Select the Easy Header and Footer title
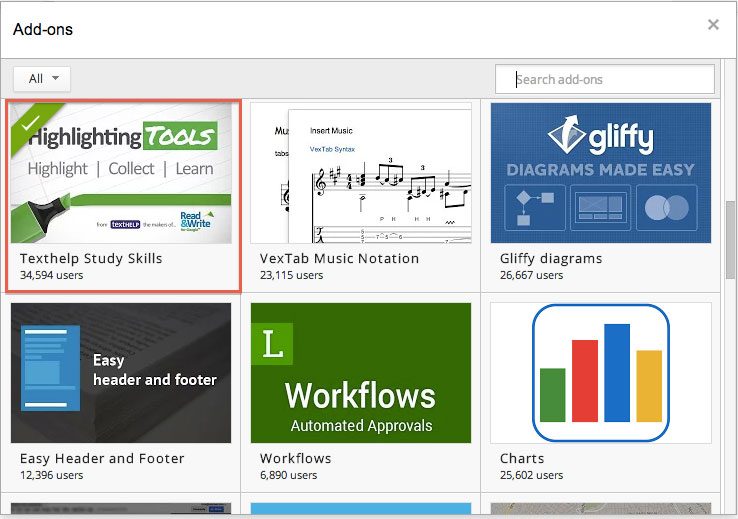 point(102,458)
